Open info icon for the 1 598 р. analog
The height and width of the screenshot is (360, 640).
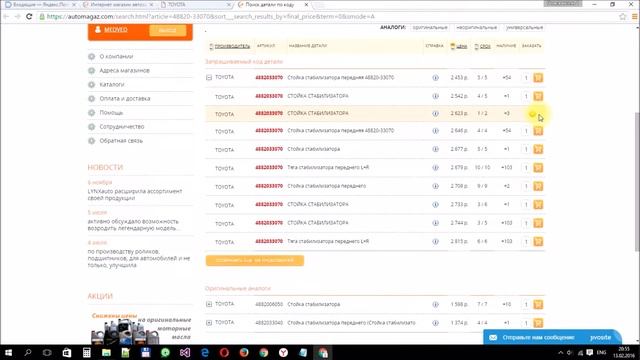[436, 304]
